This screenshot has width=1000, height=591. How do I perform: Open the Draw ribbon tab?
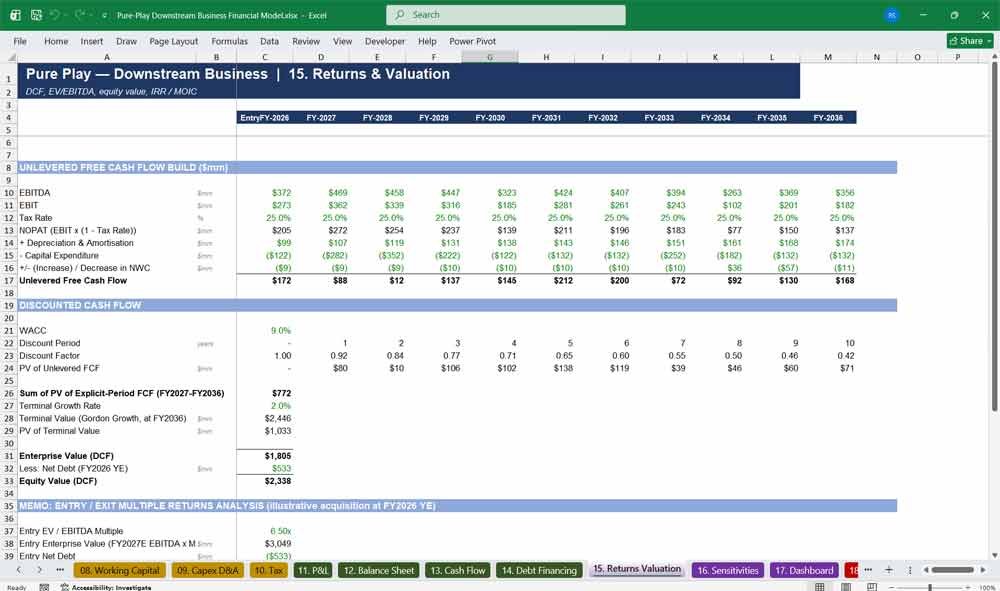pyautogui.click(x=126, y=41)
